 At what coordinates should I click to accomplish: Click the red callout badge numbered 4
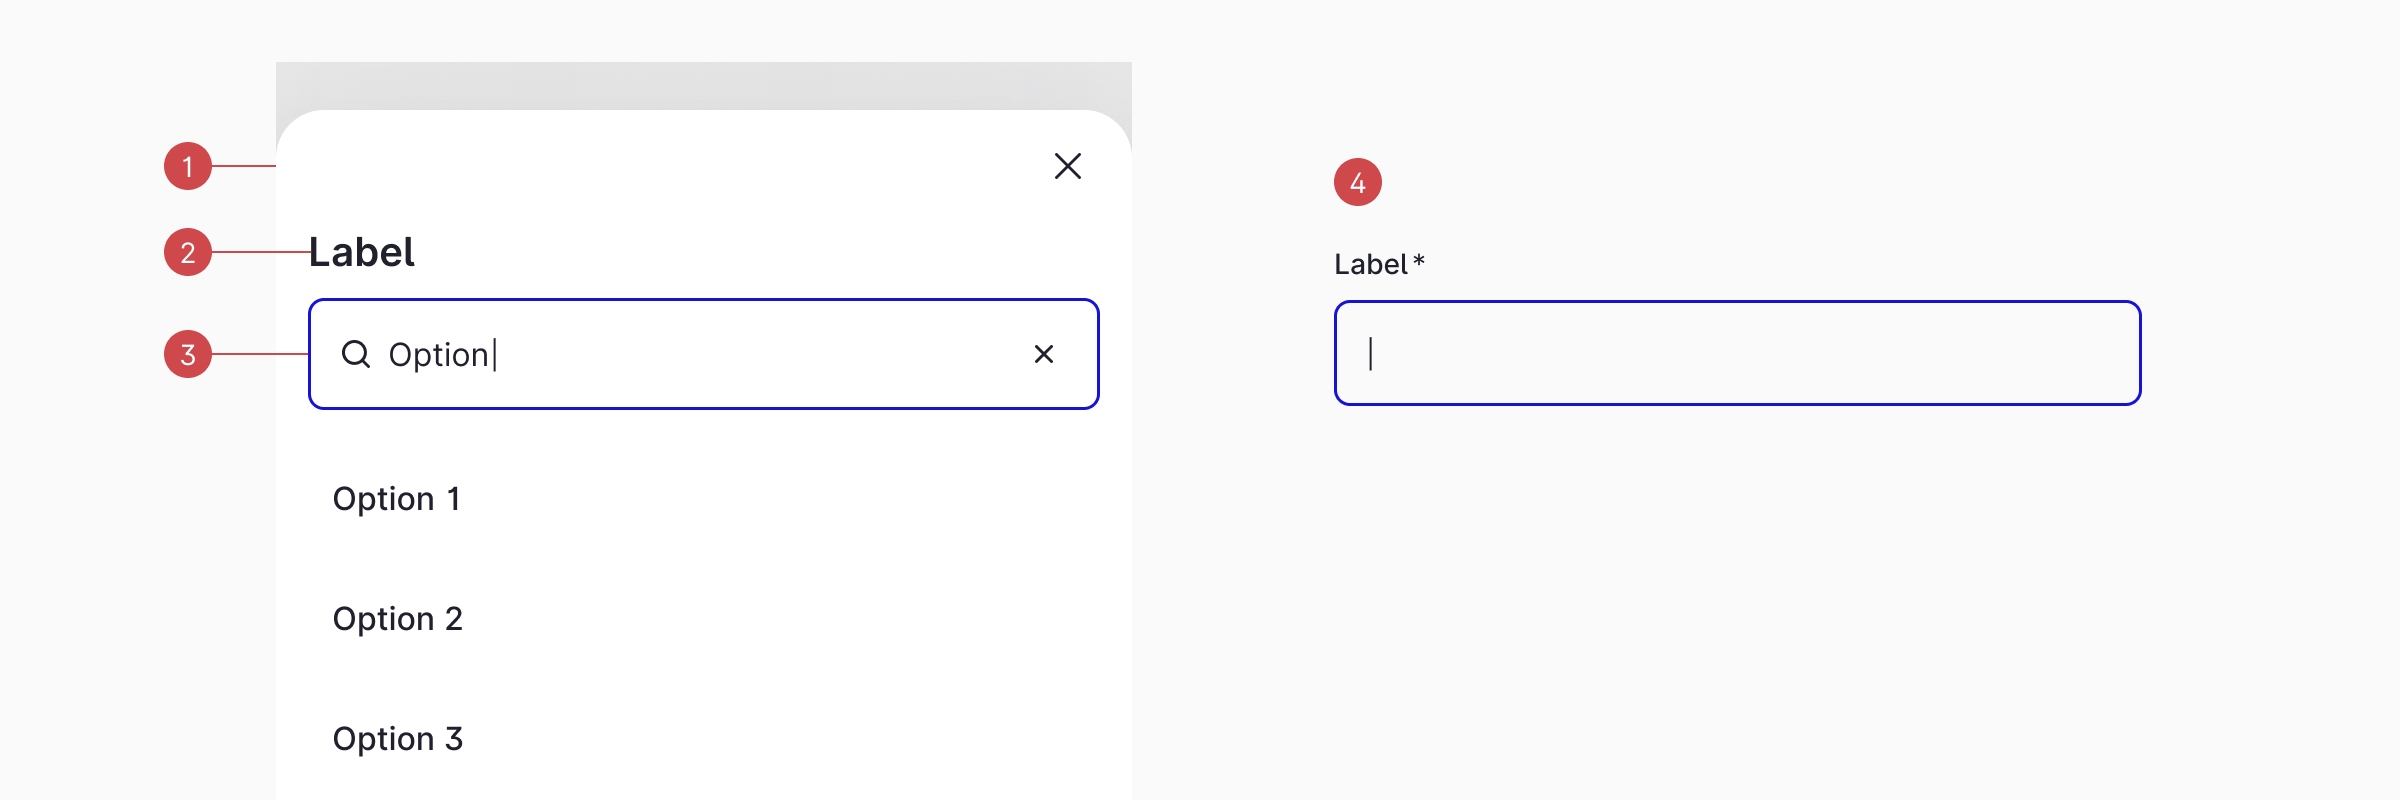(1357, 183)
